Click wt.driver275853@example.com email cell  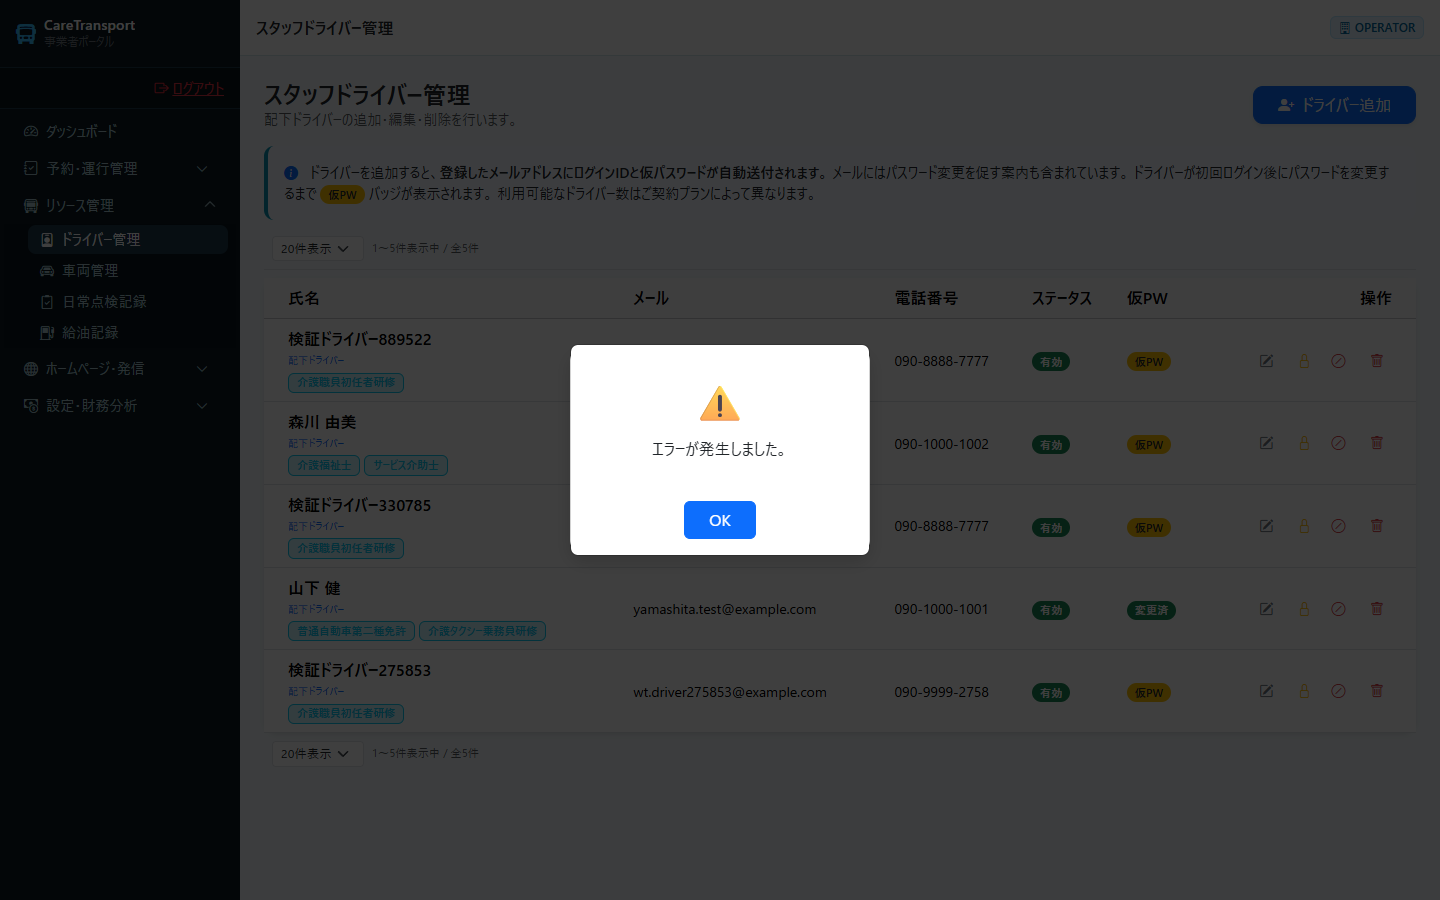coord(730,692)
